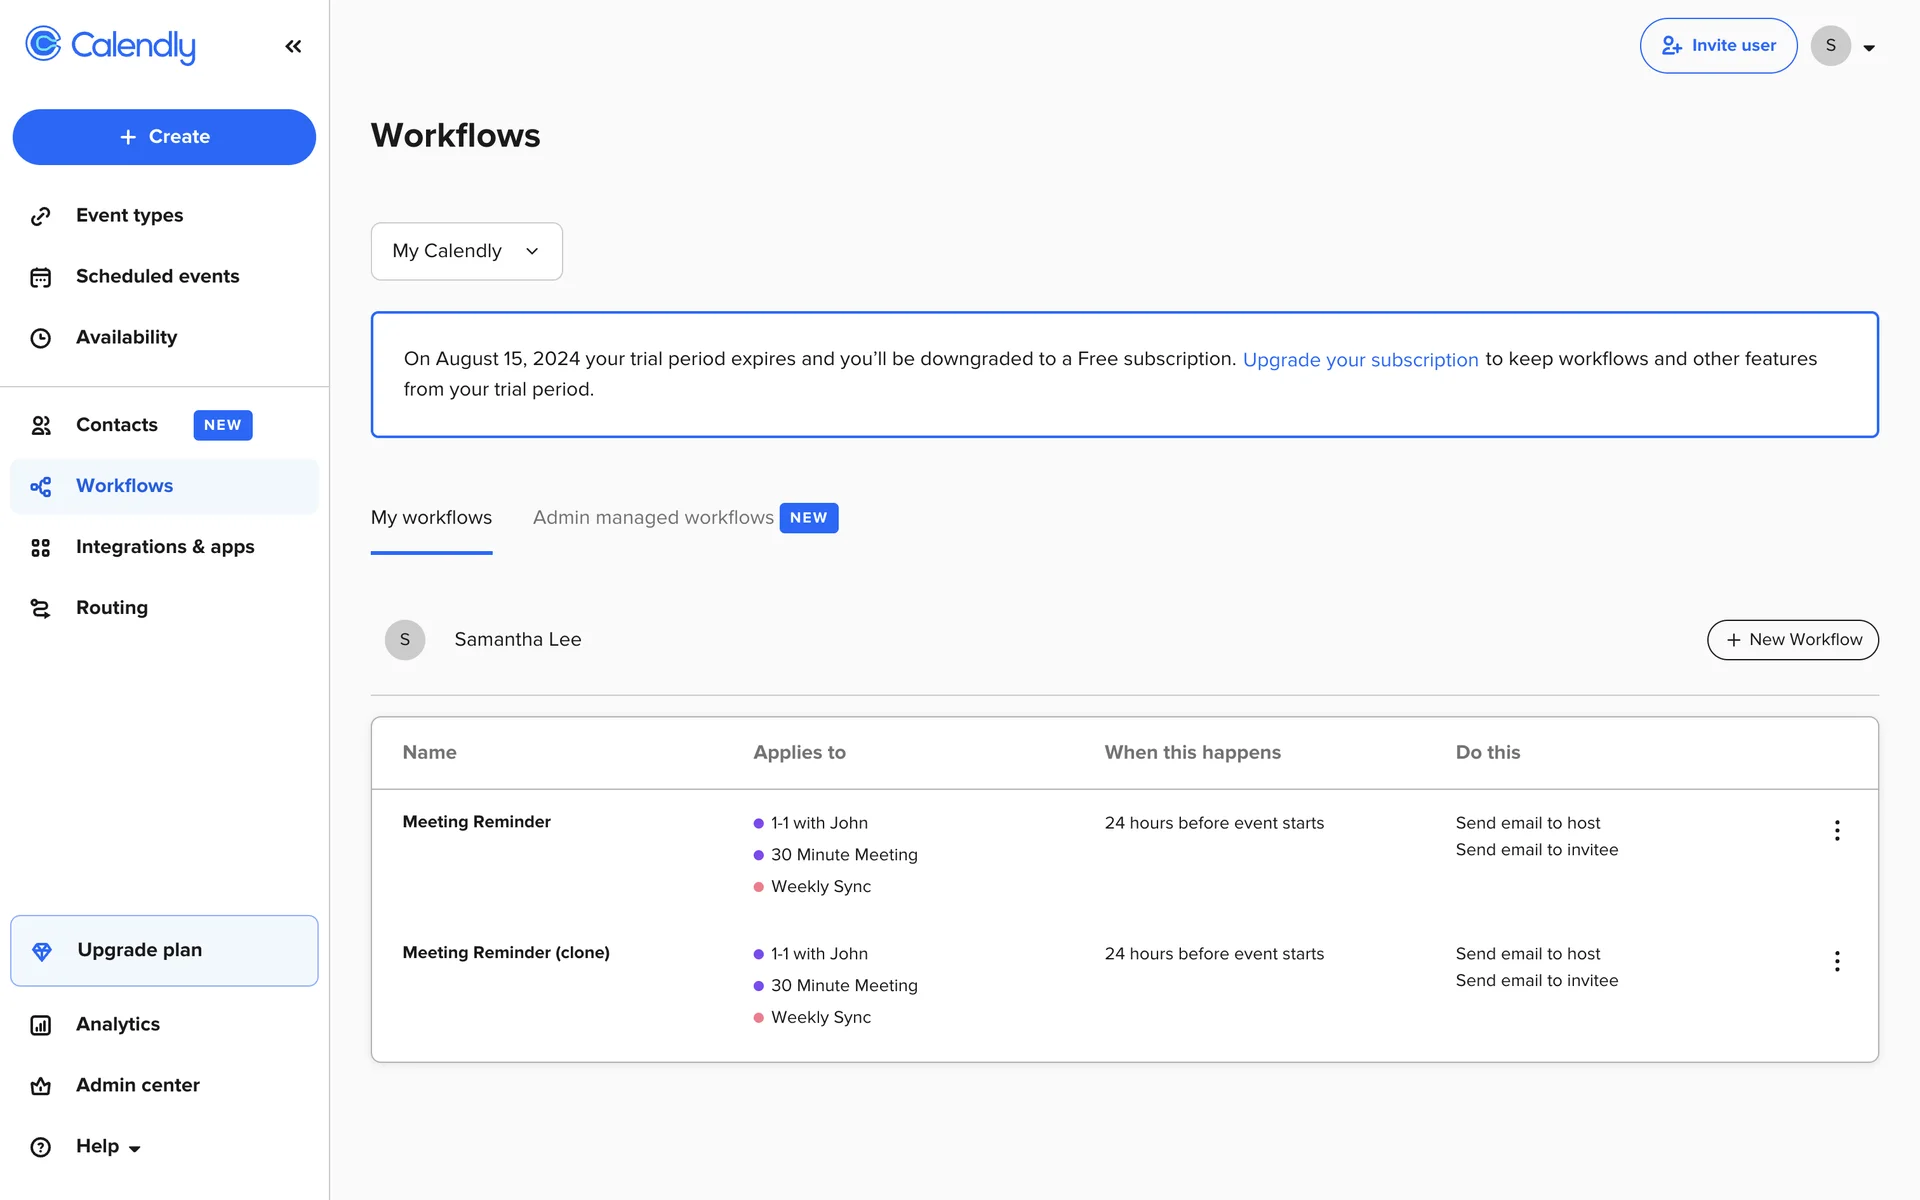Viewport: 1920px width, 1200px height.
Task: Open options menu for Meeting Reminder
Action: click(x=1836, y=830)
